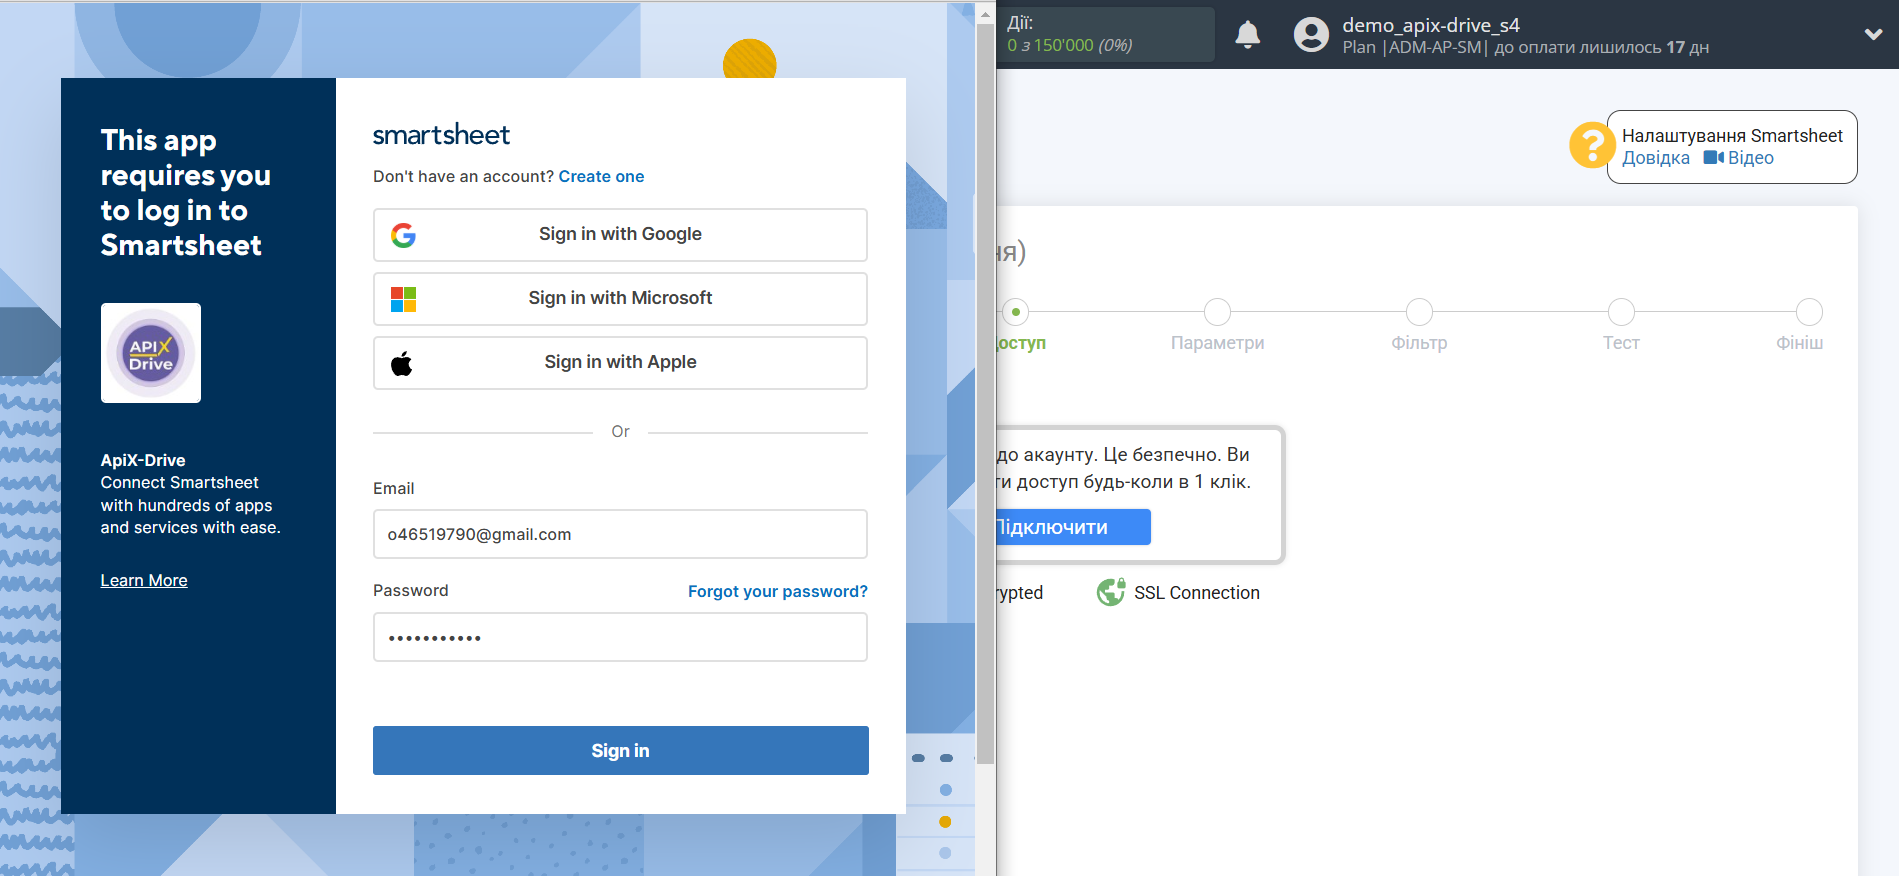
Task: Click the blue Sign in button
Action: point(620,750)
